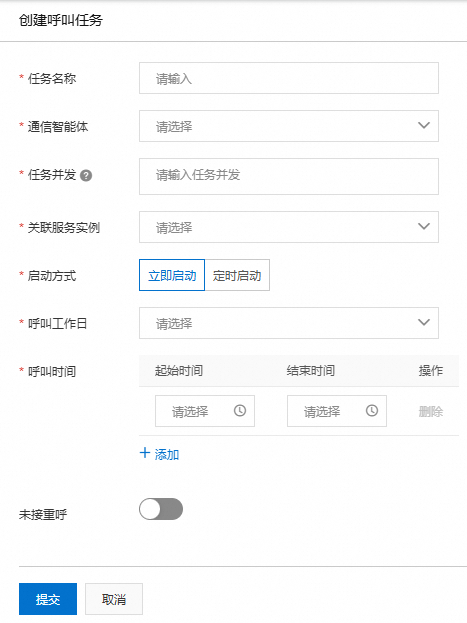Screen dimensions: 467x623
Task: Select 立即启动 as the start mode
Action: pos(172,275)
